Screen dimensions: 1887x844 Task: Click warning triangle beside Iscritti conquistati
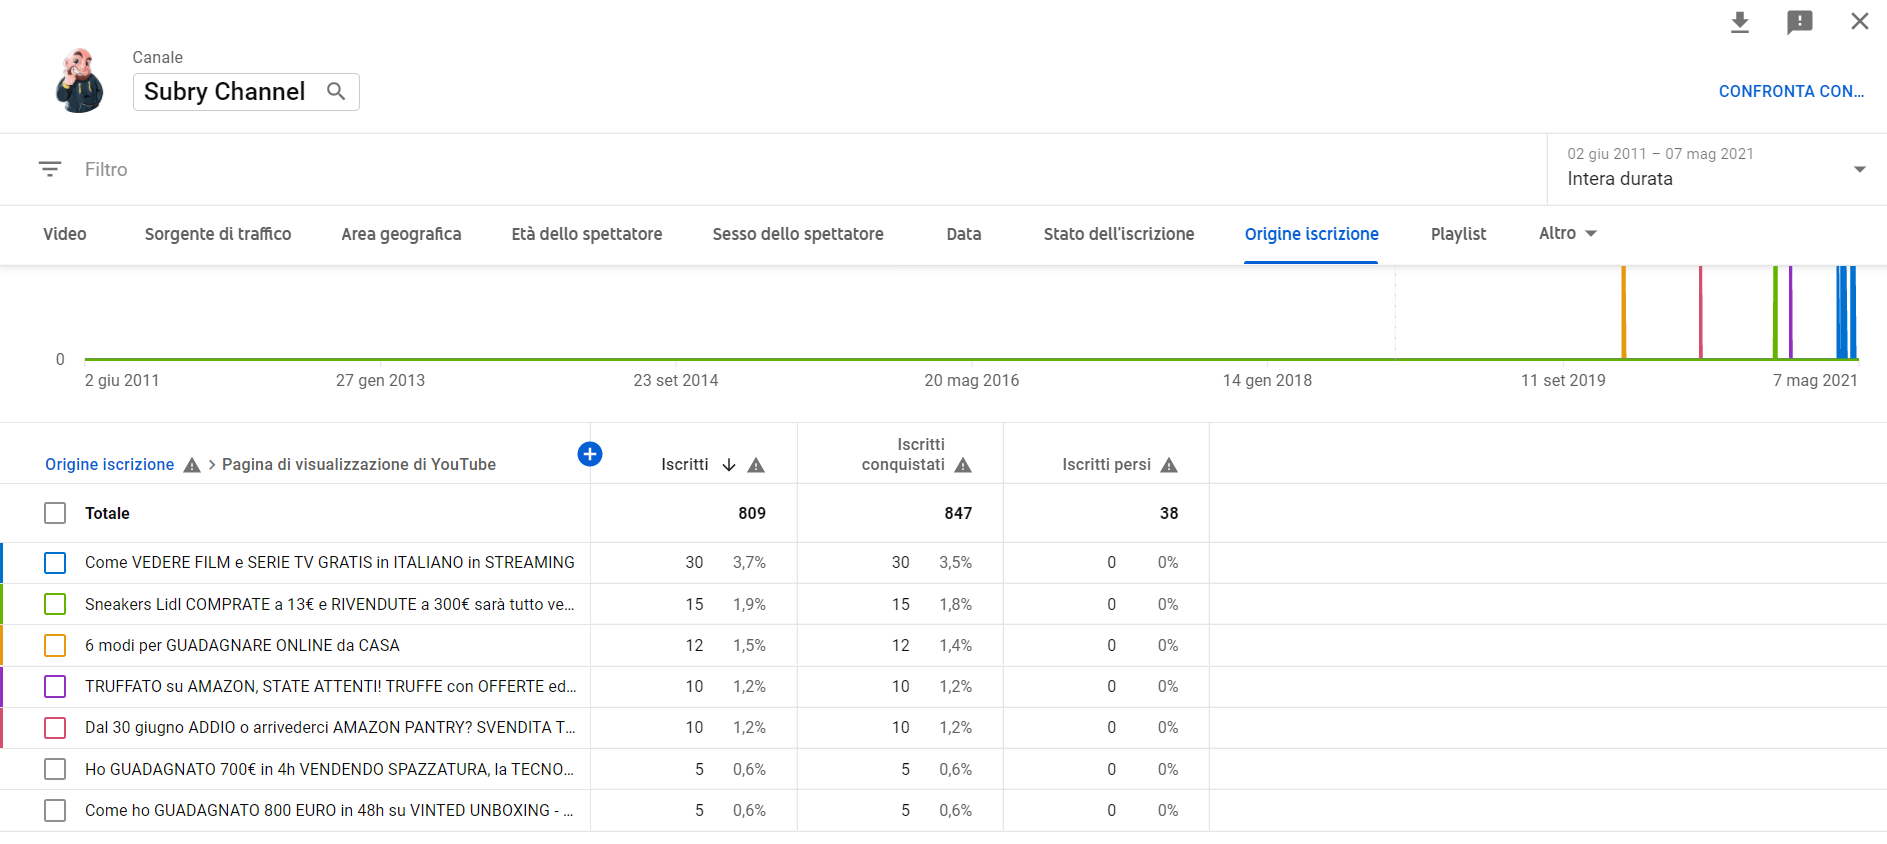pos(963,465)
